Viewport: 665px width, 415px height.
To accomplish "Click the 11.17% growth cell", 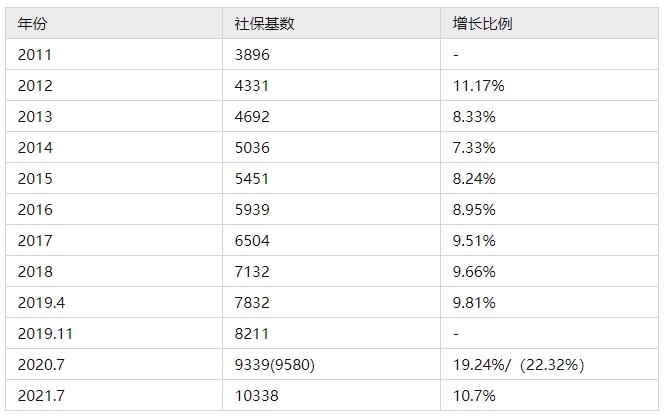I will (x=479, y=85).
